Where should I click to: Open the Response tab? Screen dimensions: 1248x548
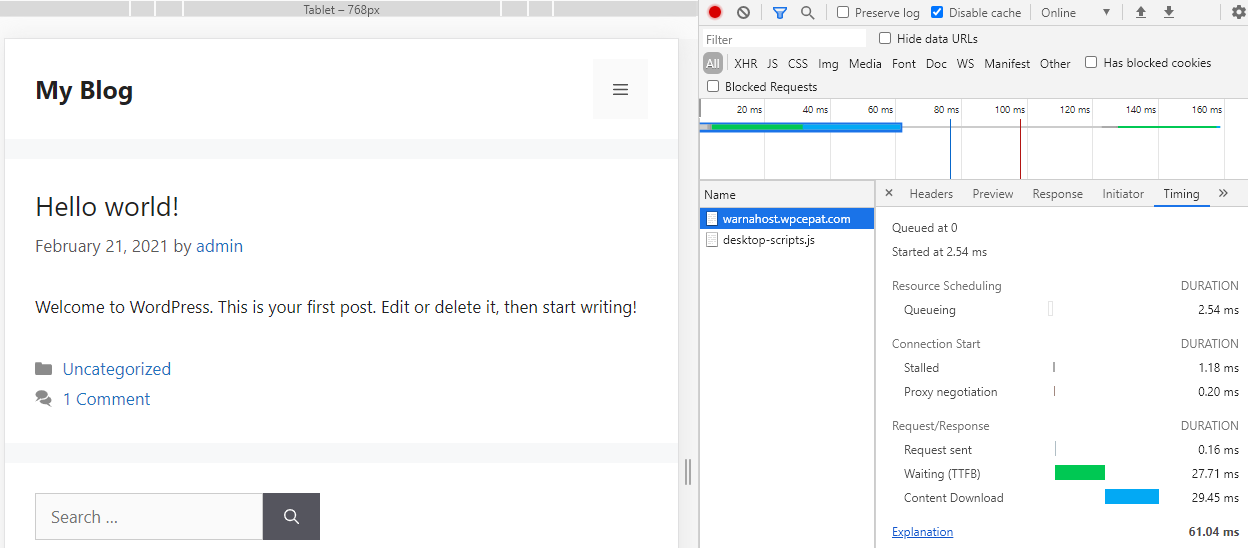pyautogui.click(x=1057, y=194)
